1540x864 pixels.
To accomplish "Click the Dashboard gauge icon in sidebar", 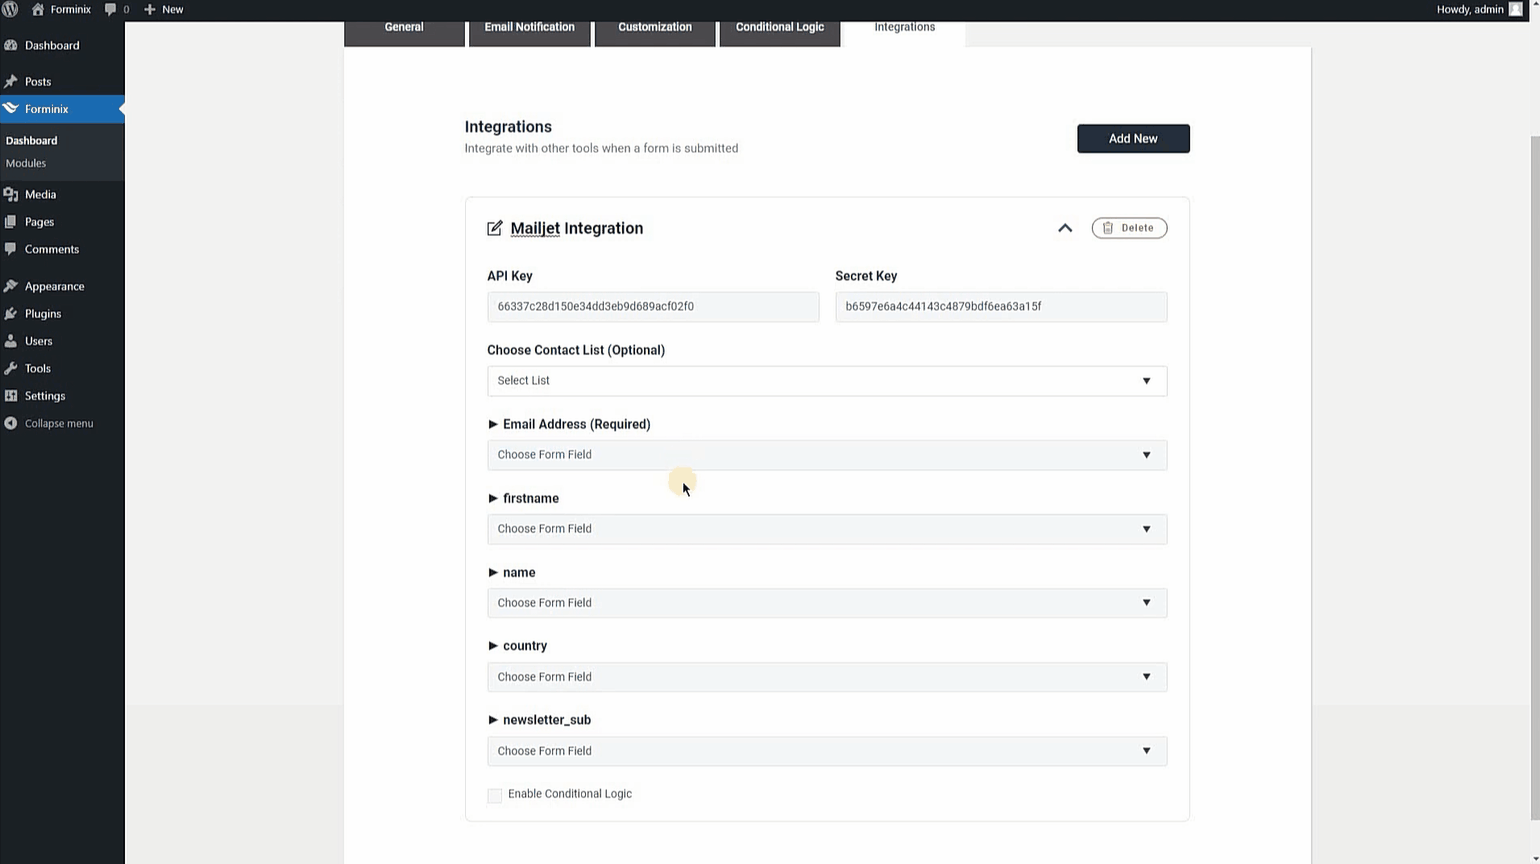I will pos(11,45).
